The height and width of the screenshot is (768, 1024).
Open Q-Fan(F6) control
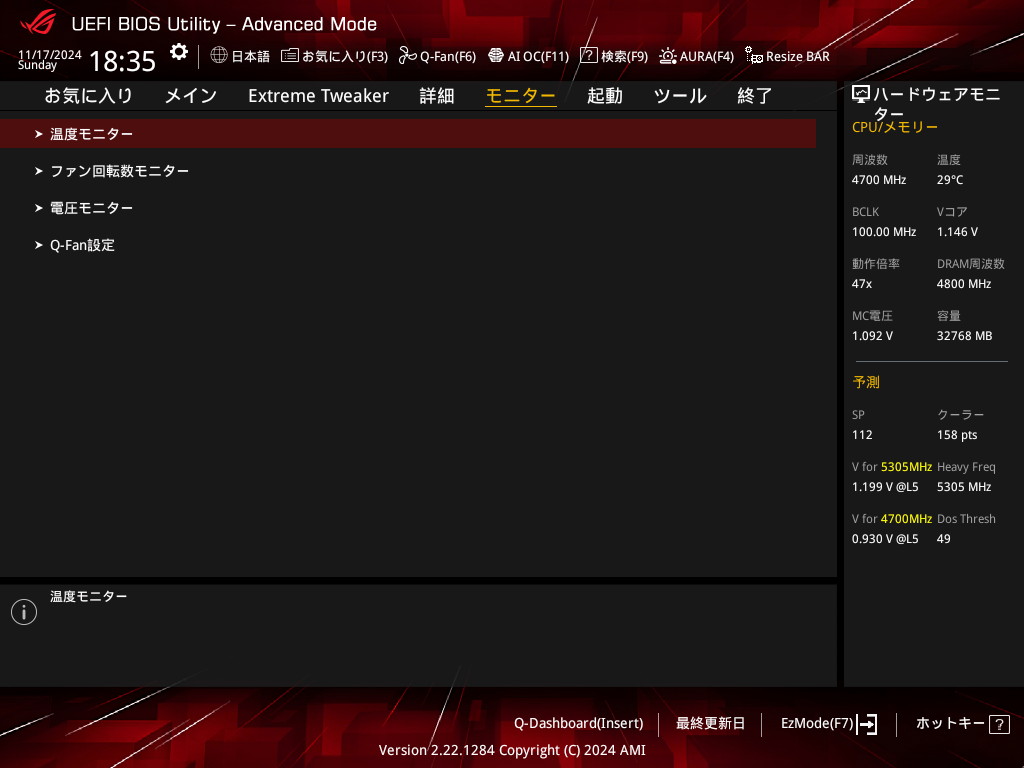click(448, 57)
